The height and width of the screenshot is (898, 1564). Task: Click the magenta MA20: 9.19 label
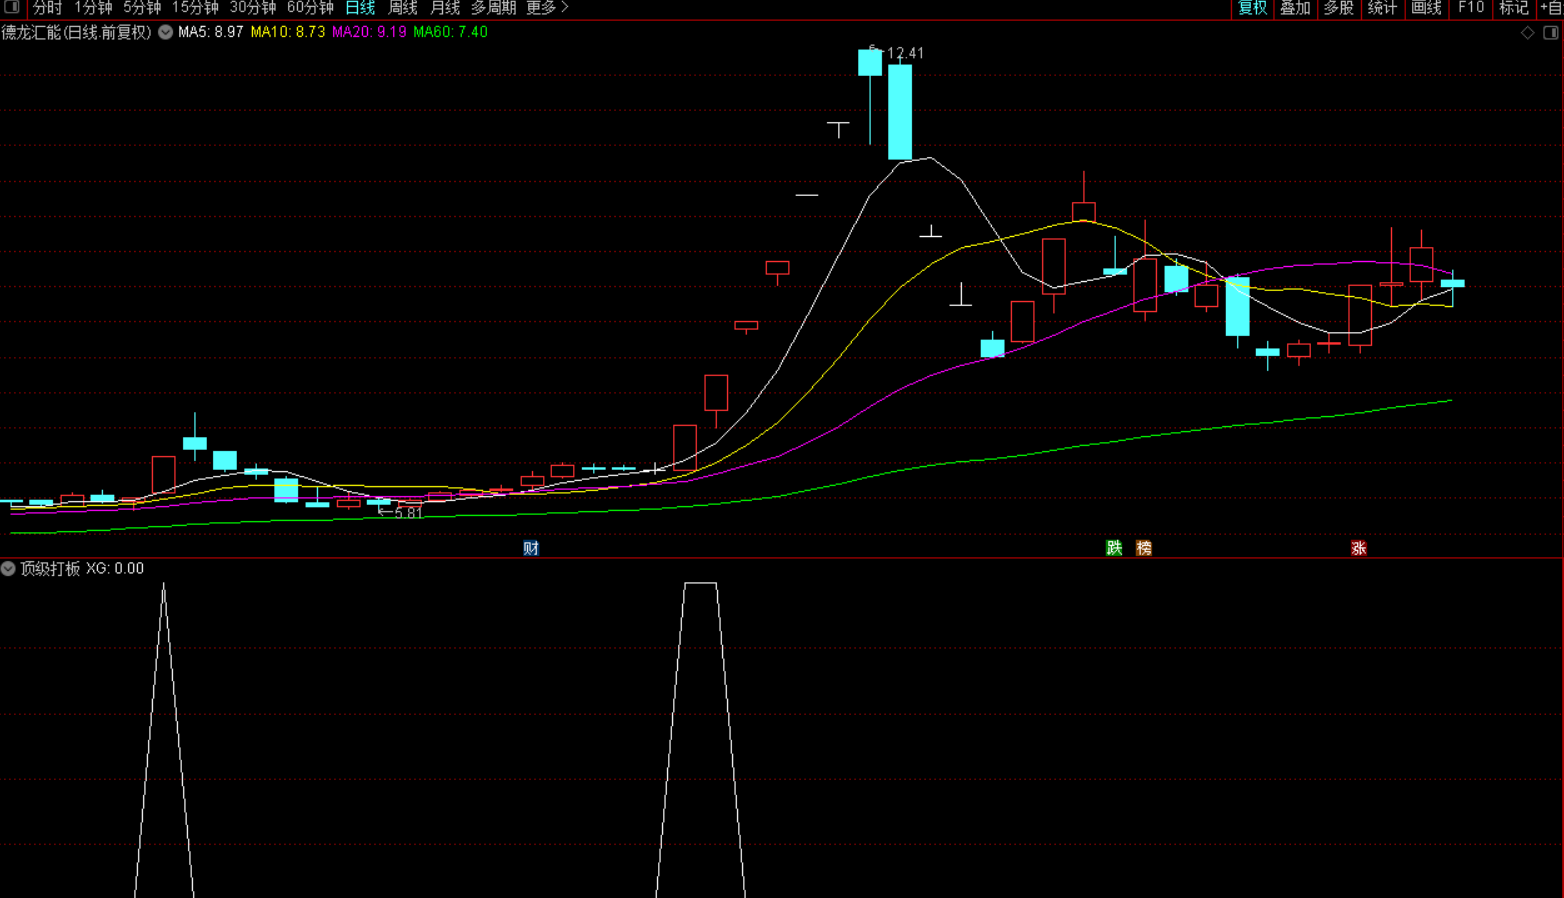(x=369, y=32)
